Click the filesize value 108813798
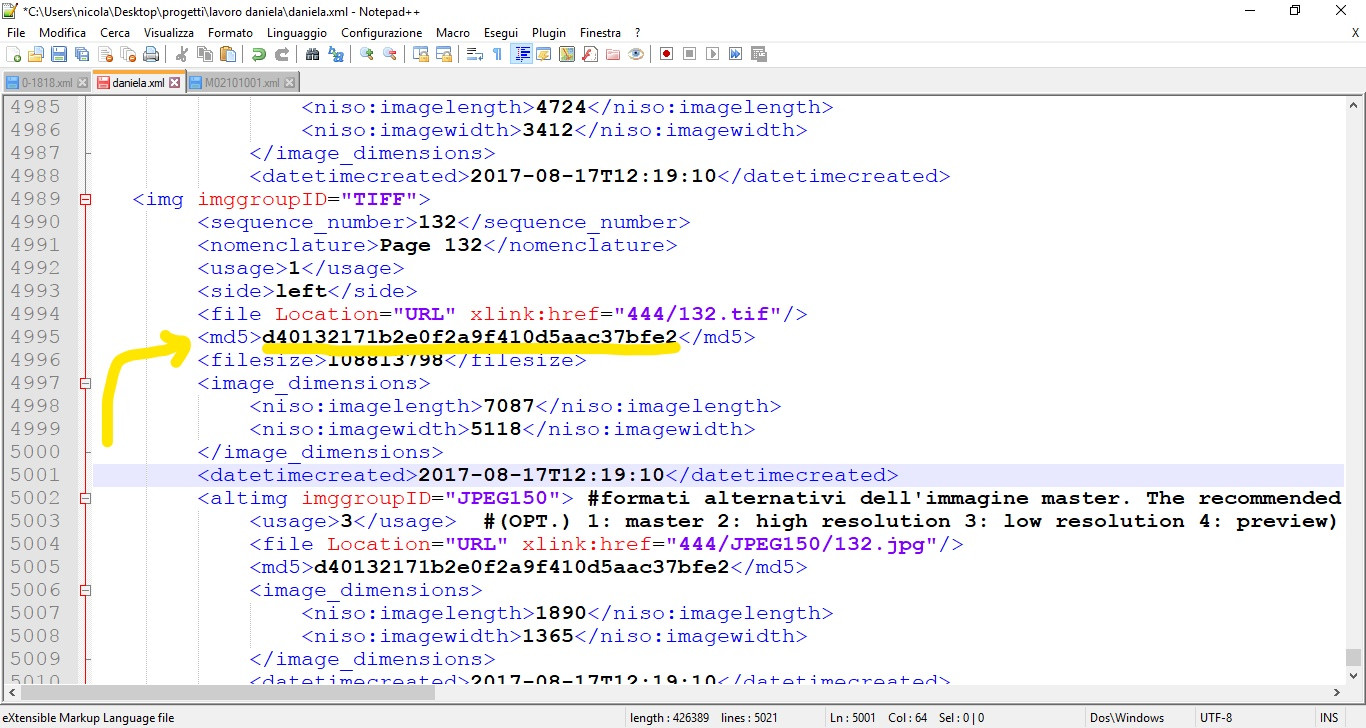 [385, 360]
